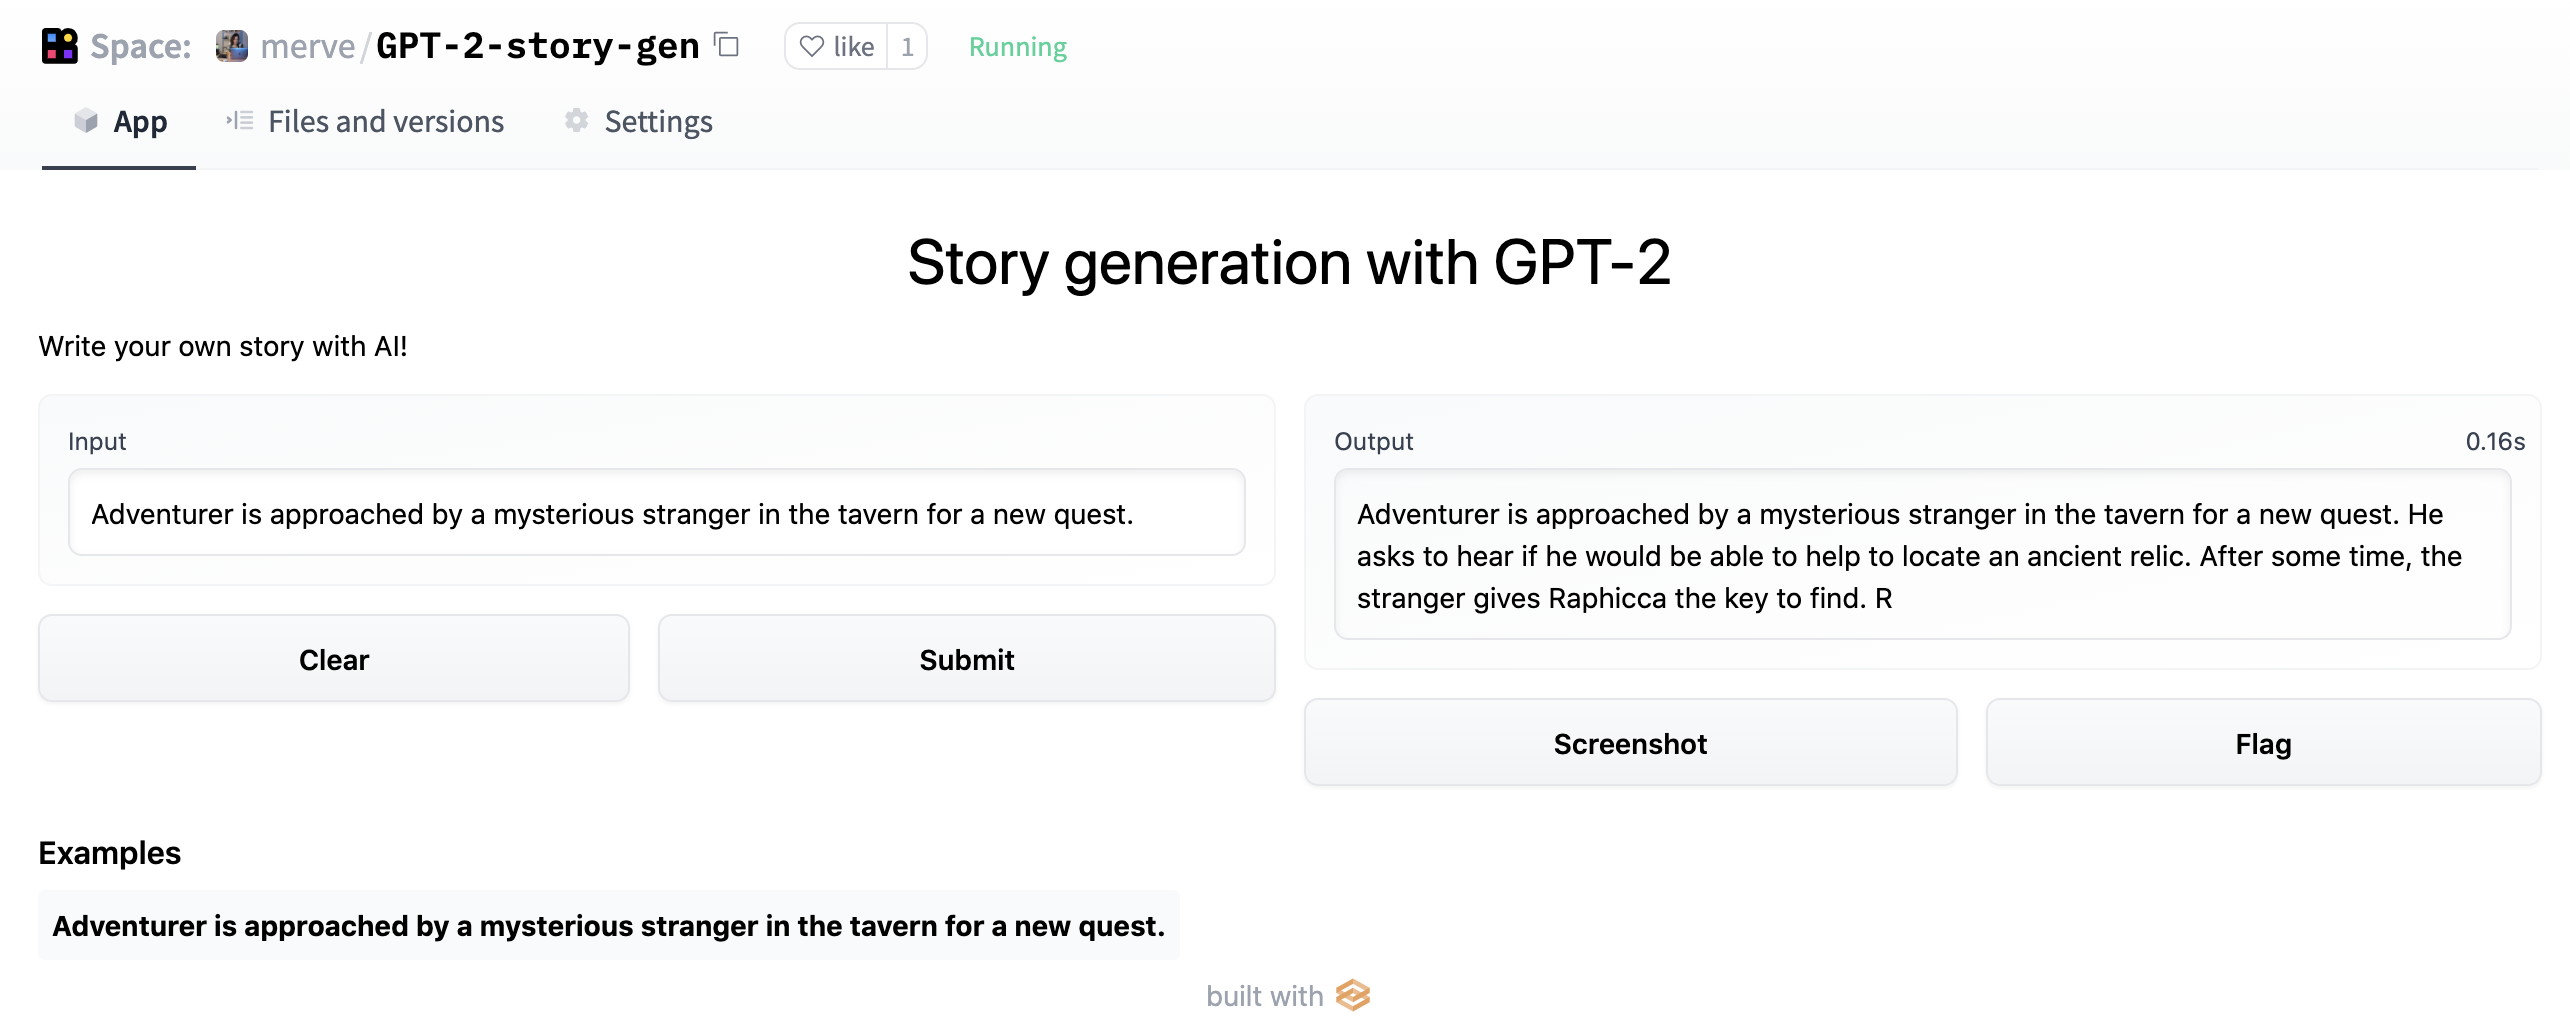
Task: Click the heart icon to like the space
Action: (812, 45)
